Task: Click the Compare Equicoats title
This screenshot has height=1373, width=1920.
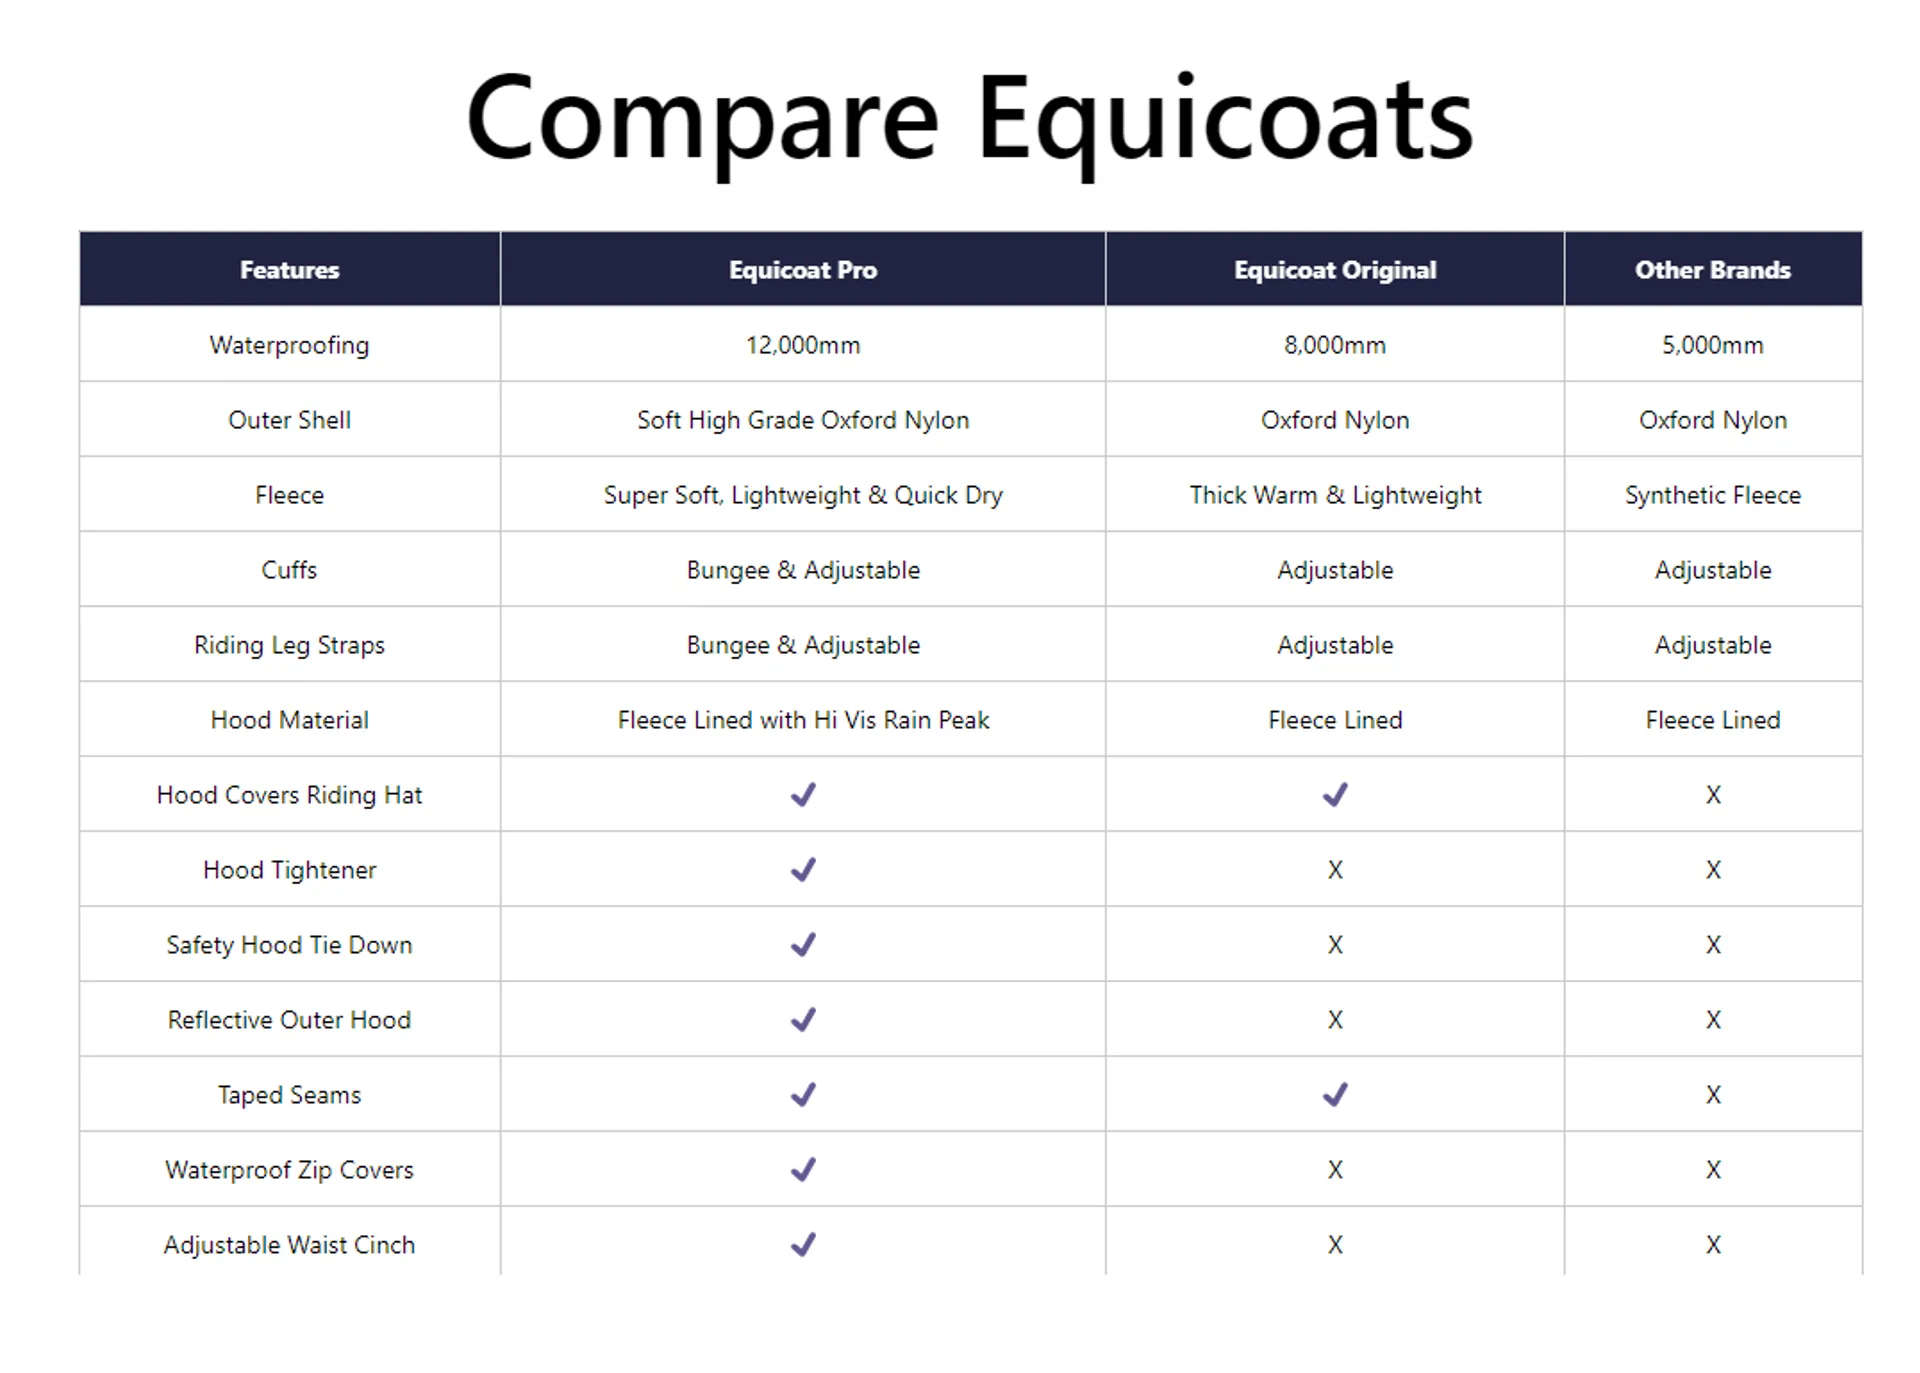Action: 969,120
